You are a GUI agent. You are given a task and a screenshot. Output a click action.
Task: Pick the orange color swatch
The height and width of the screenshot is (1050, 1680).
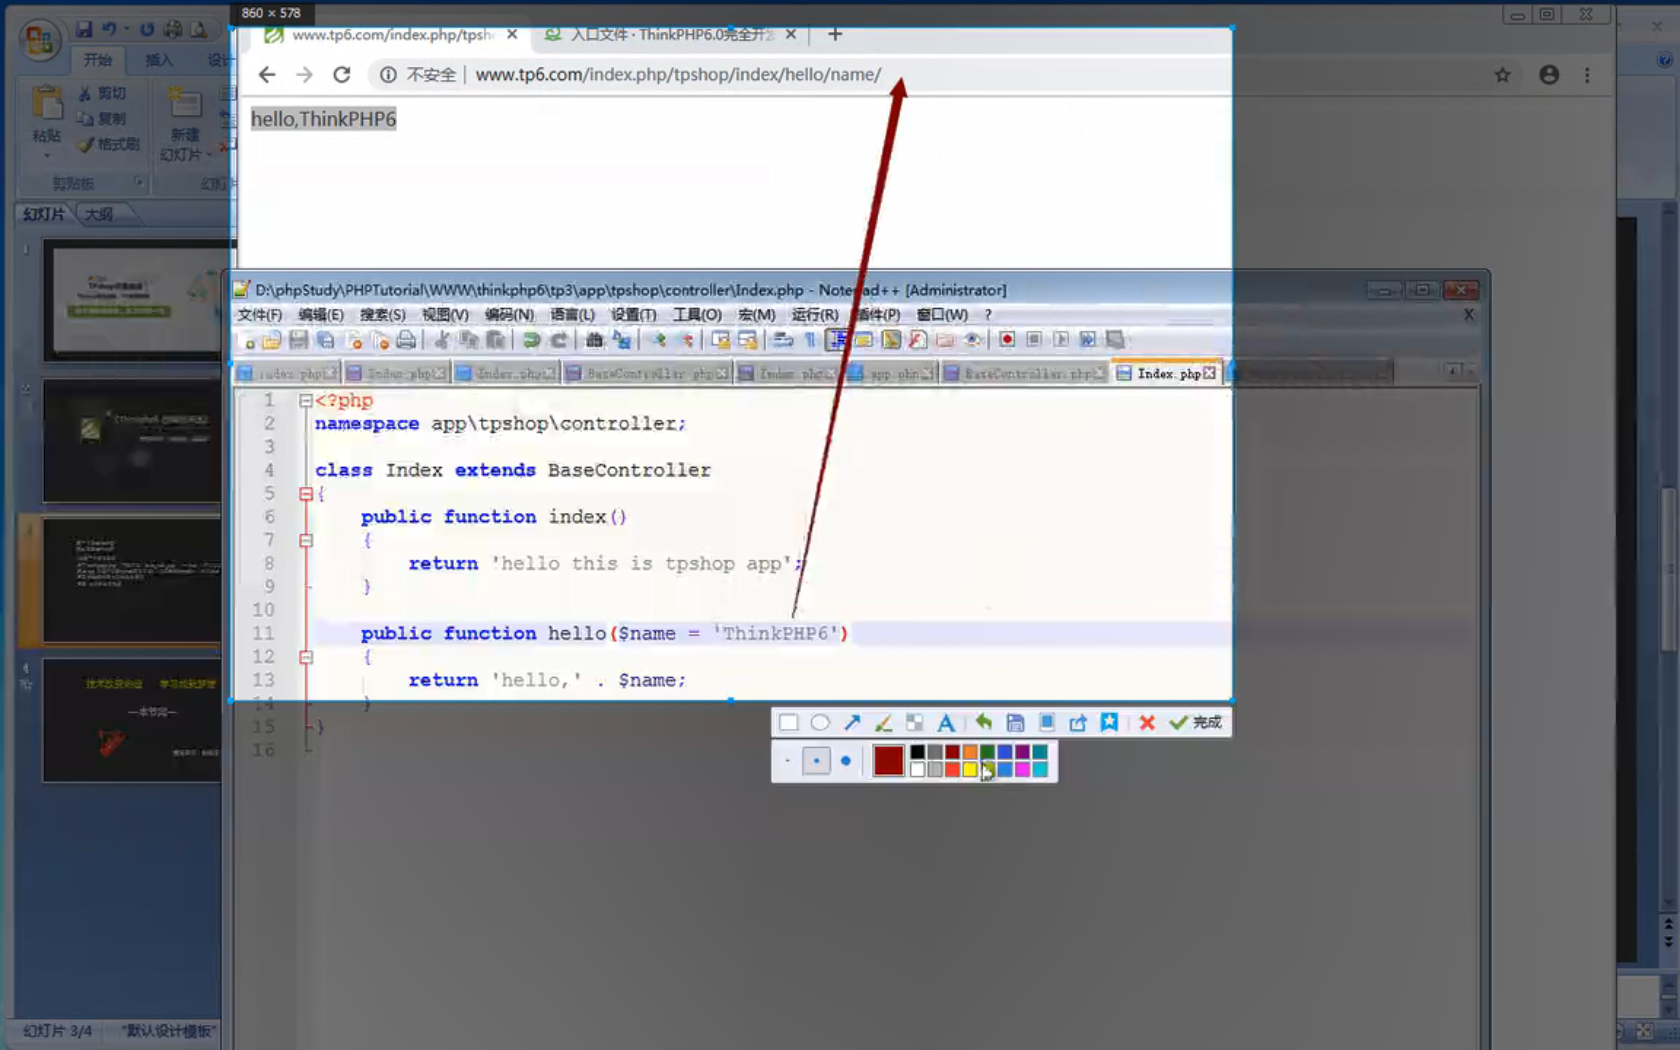click(x=969, y=752)
